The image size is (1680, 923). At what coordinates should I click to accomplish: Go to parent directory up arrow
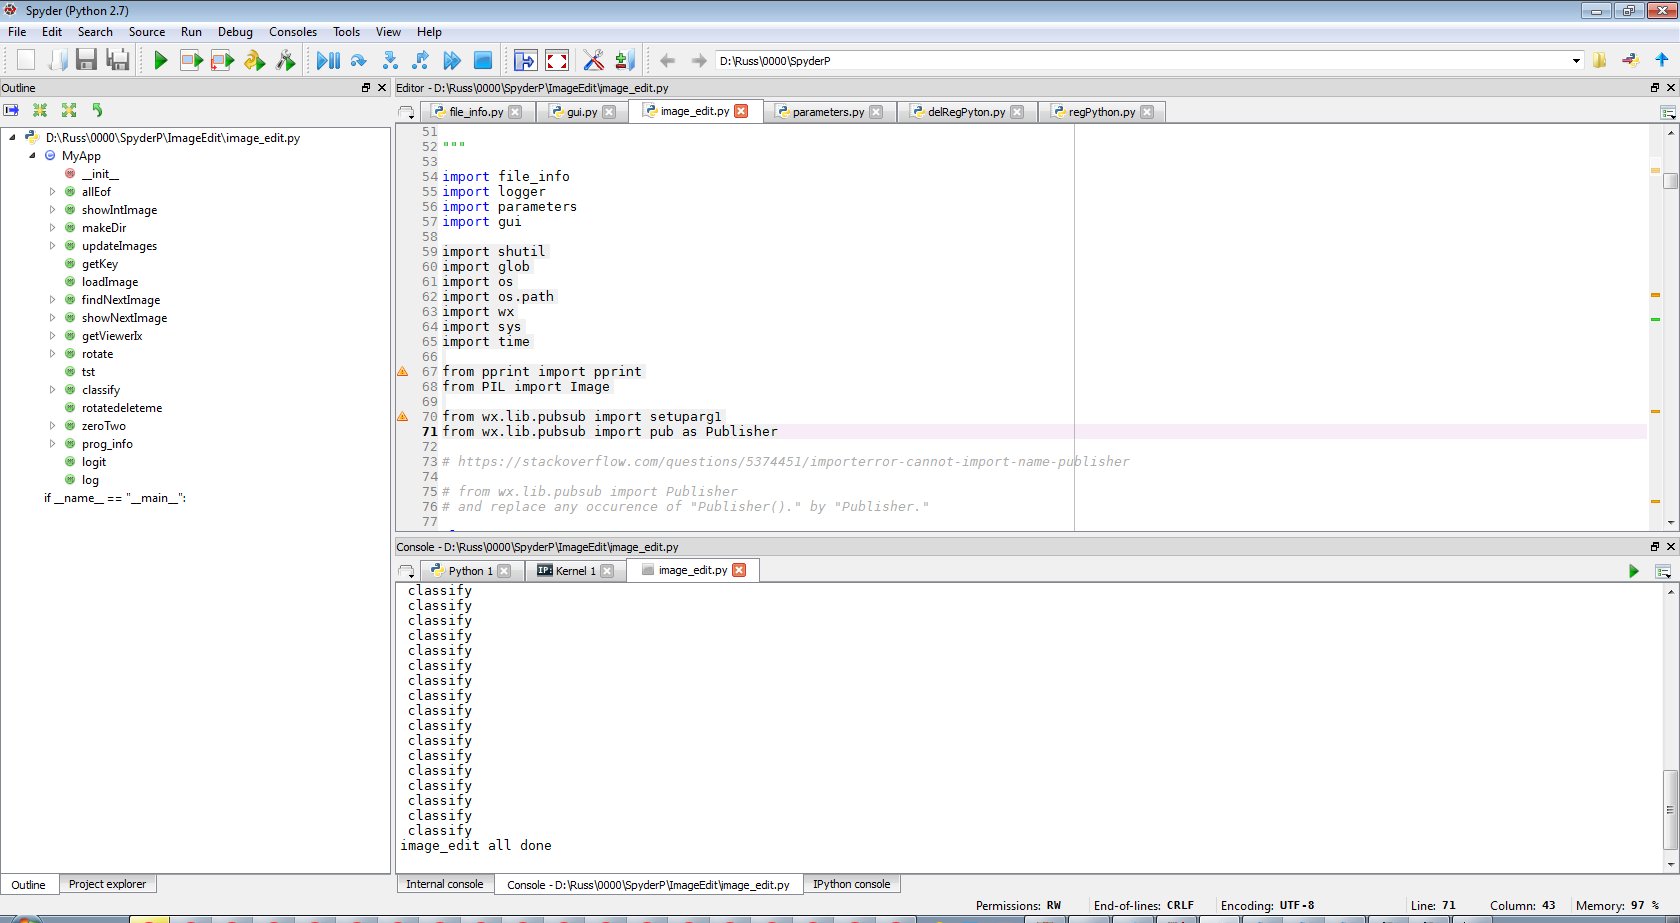click(1662, 60)
